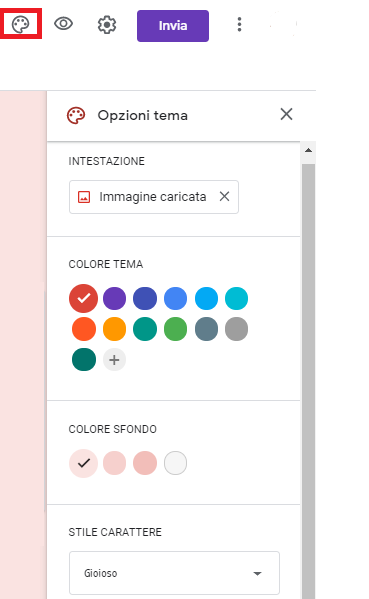Select the cyan theme color
Viewport: 369px width, 599px height.
click(236, 298)
